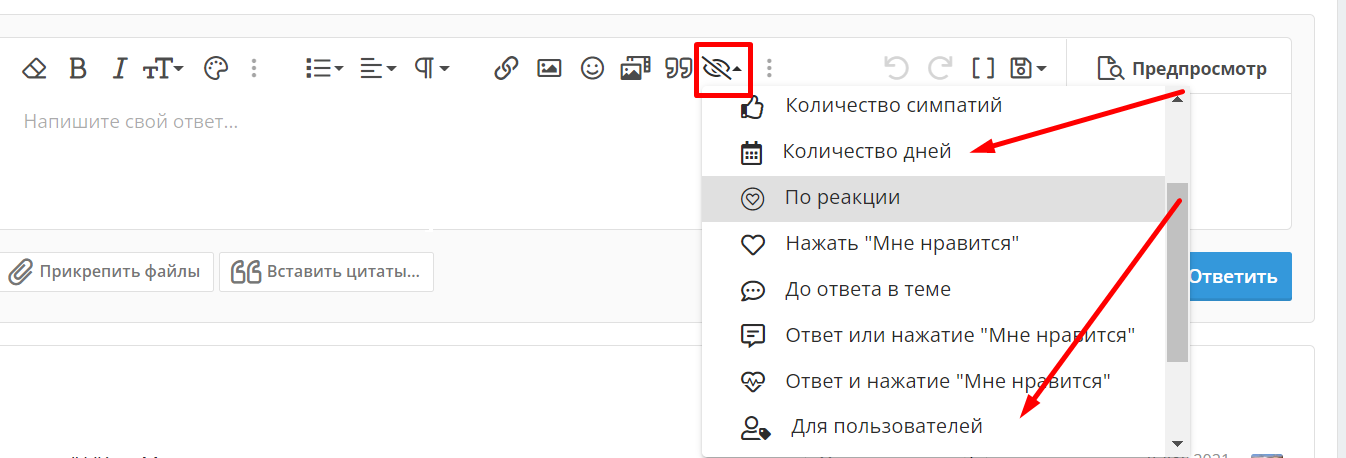Click the user tag icon beside Для пользователей
The image size is (1346, 458).
(755, 428)
